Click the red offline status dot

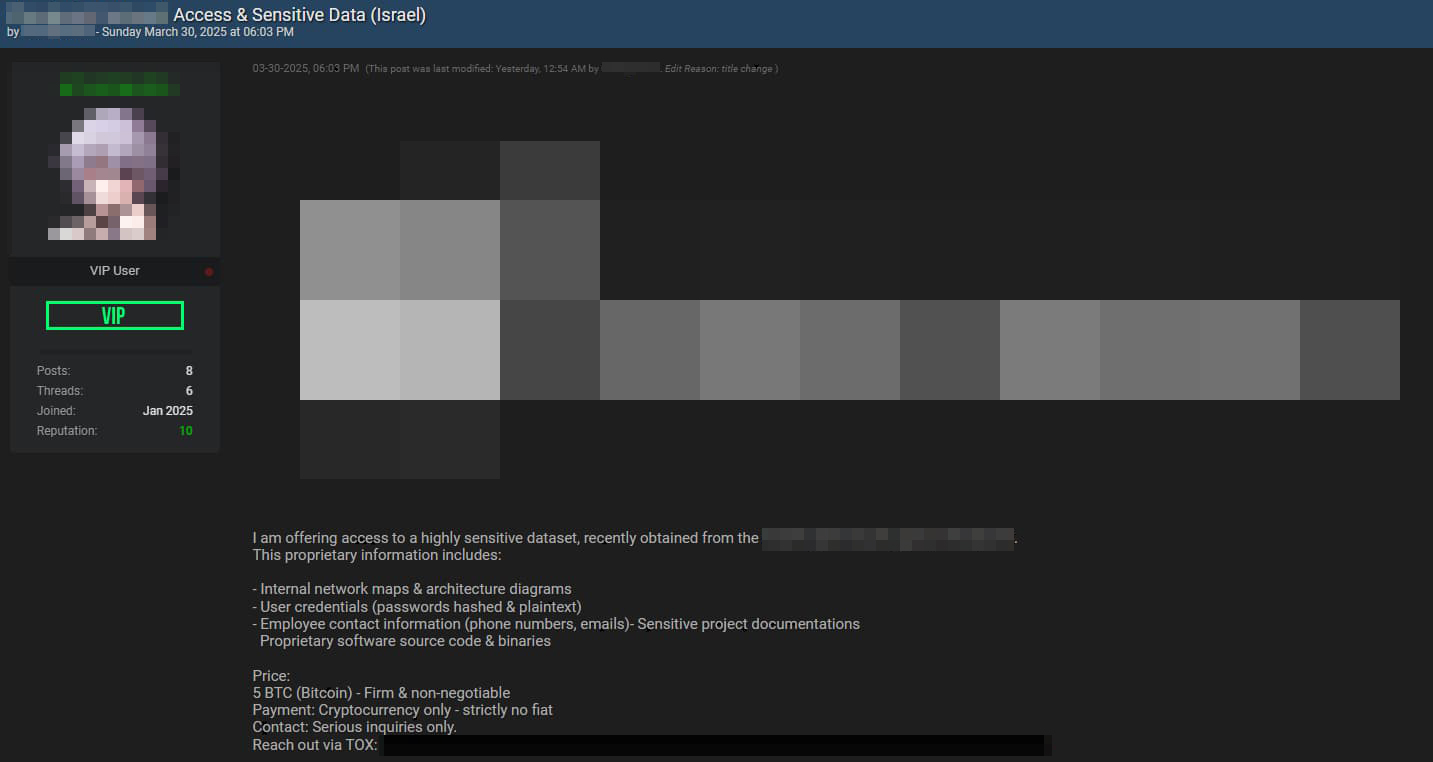click(x=209, y=271)
